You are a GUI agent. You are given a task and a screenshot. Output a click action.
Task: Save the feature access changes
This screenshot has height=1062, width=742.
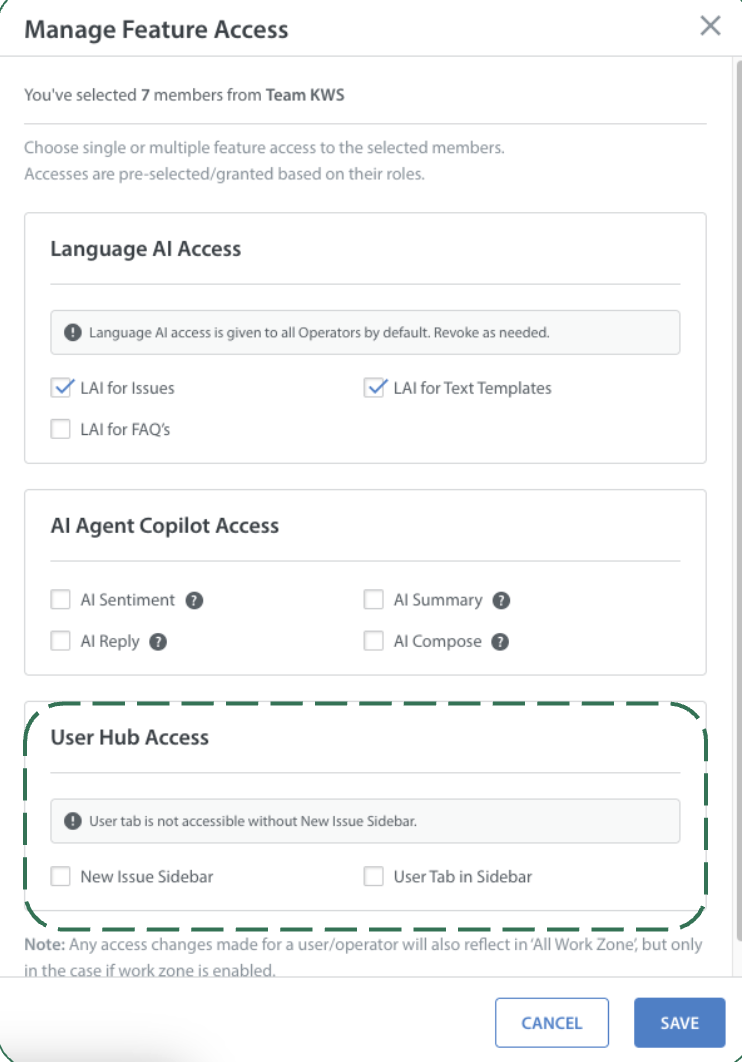click(x=679, y=1023)
